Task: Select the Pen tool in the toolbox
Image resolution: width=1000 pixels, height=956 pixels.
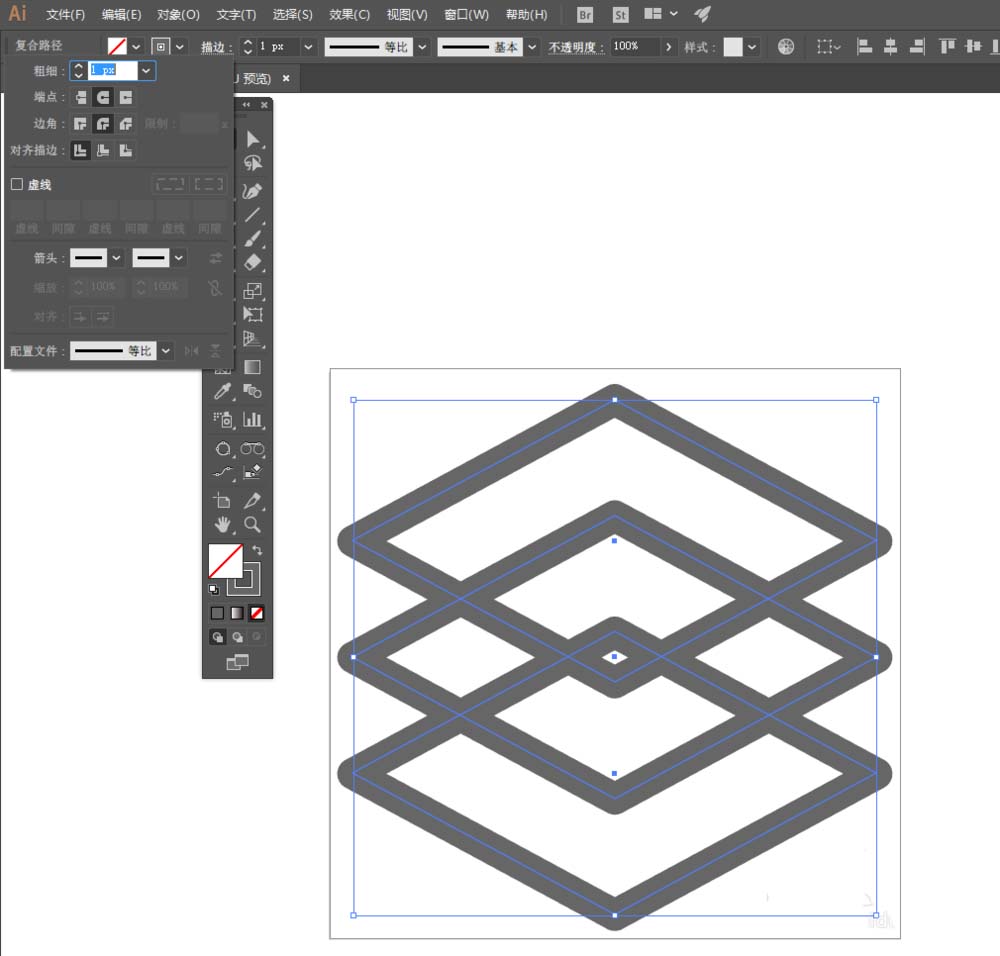Action: (x=253, y=190)
